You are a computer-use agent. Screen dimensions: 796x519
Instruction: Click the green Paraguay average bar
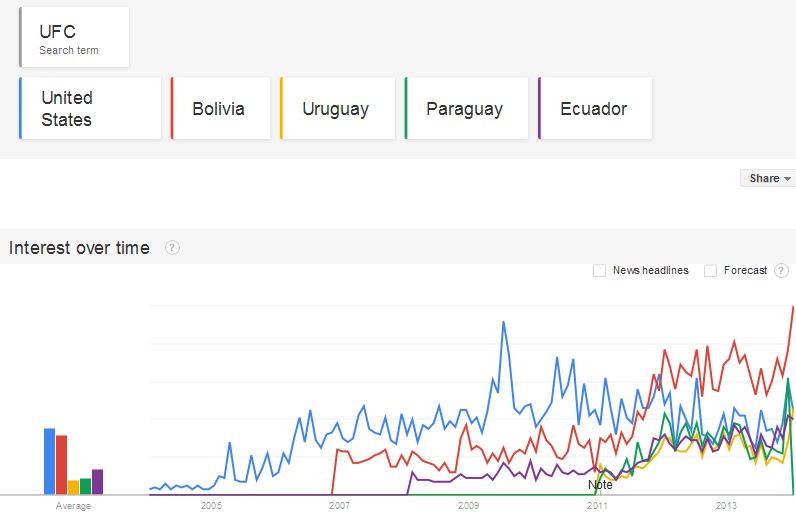[85, 486]
